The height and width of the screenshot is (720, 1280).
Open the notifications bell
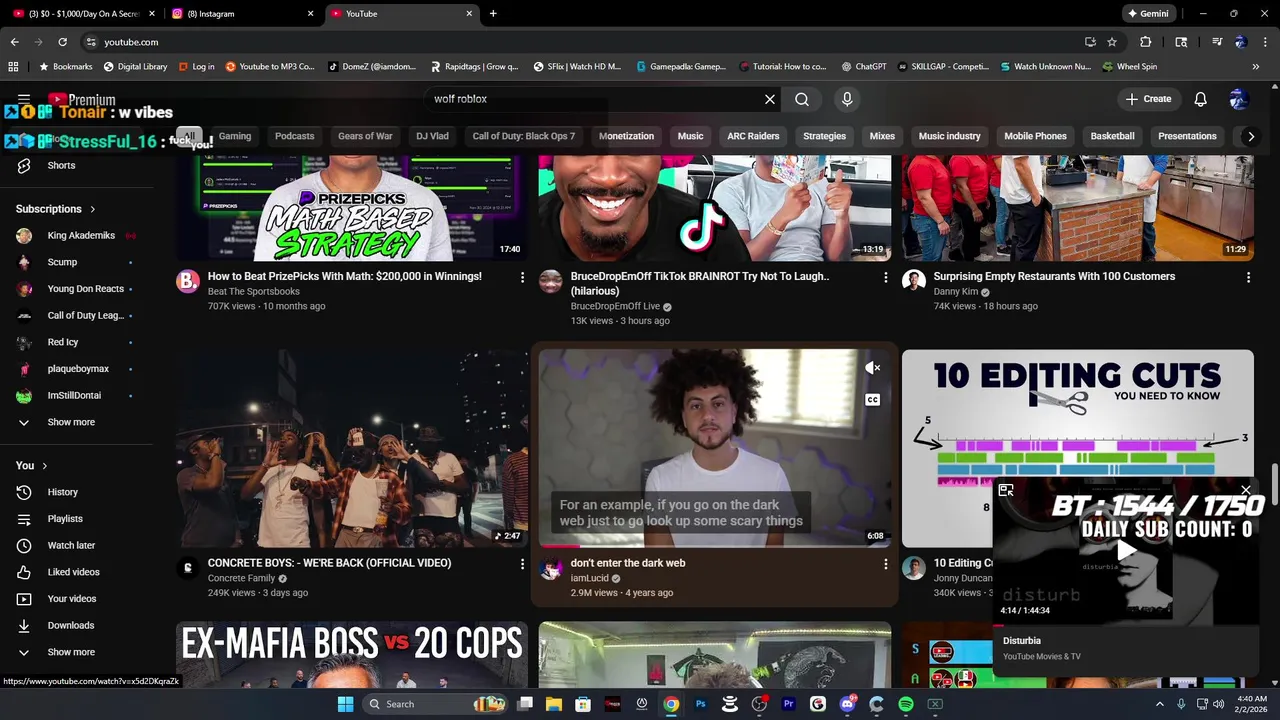tap(1201, 99)
